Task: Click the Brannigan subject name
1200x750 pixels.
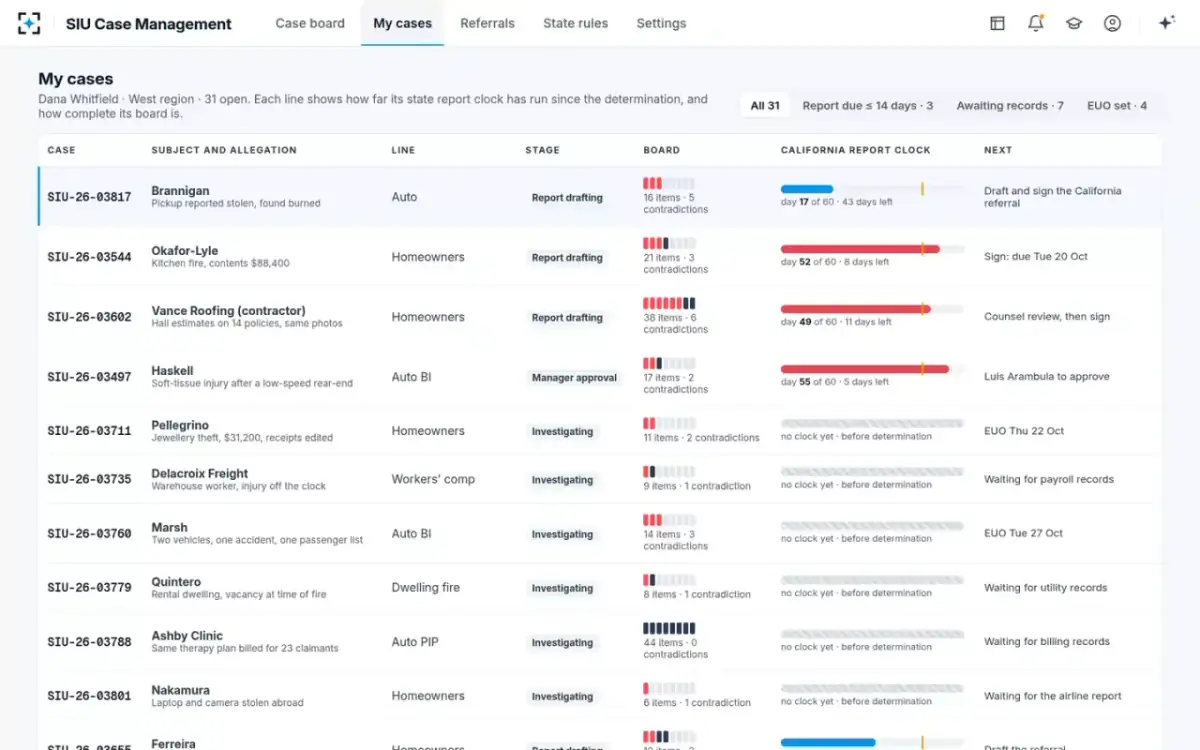Action: (180, 190)
